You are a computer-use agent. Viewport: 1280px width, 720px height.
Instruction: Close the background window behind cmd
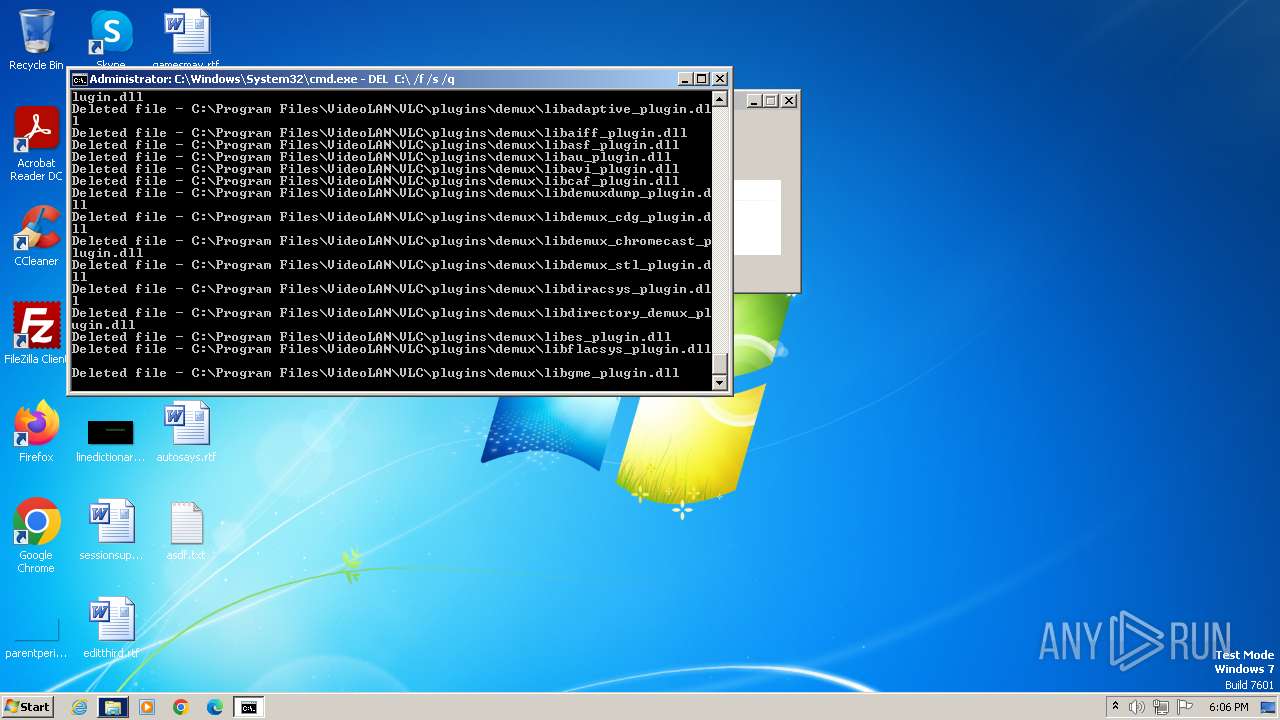tap(789, 100)
